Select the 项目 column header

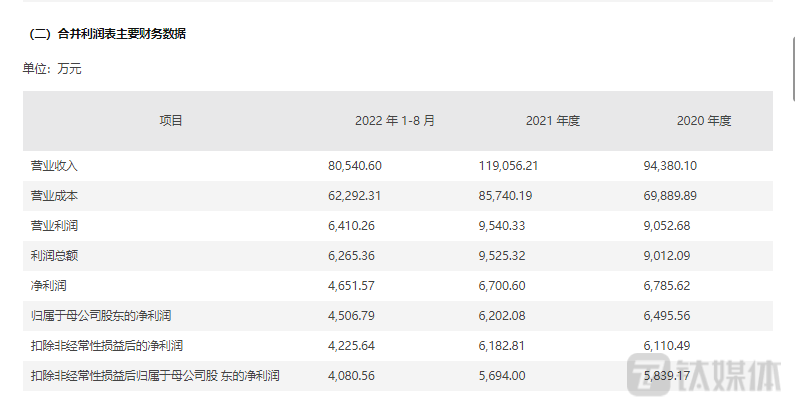pyautogui.click(x=171, y=121)
